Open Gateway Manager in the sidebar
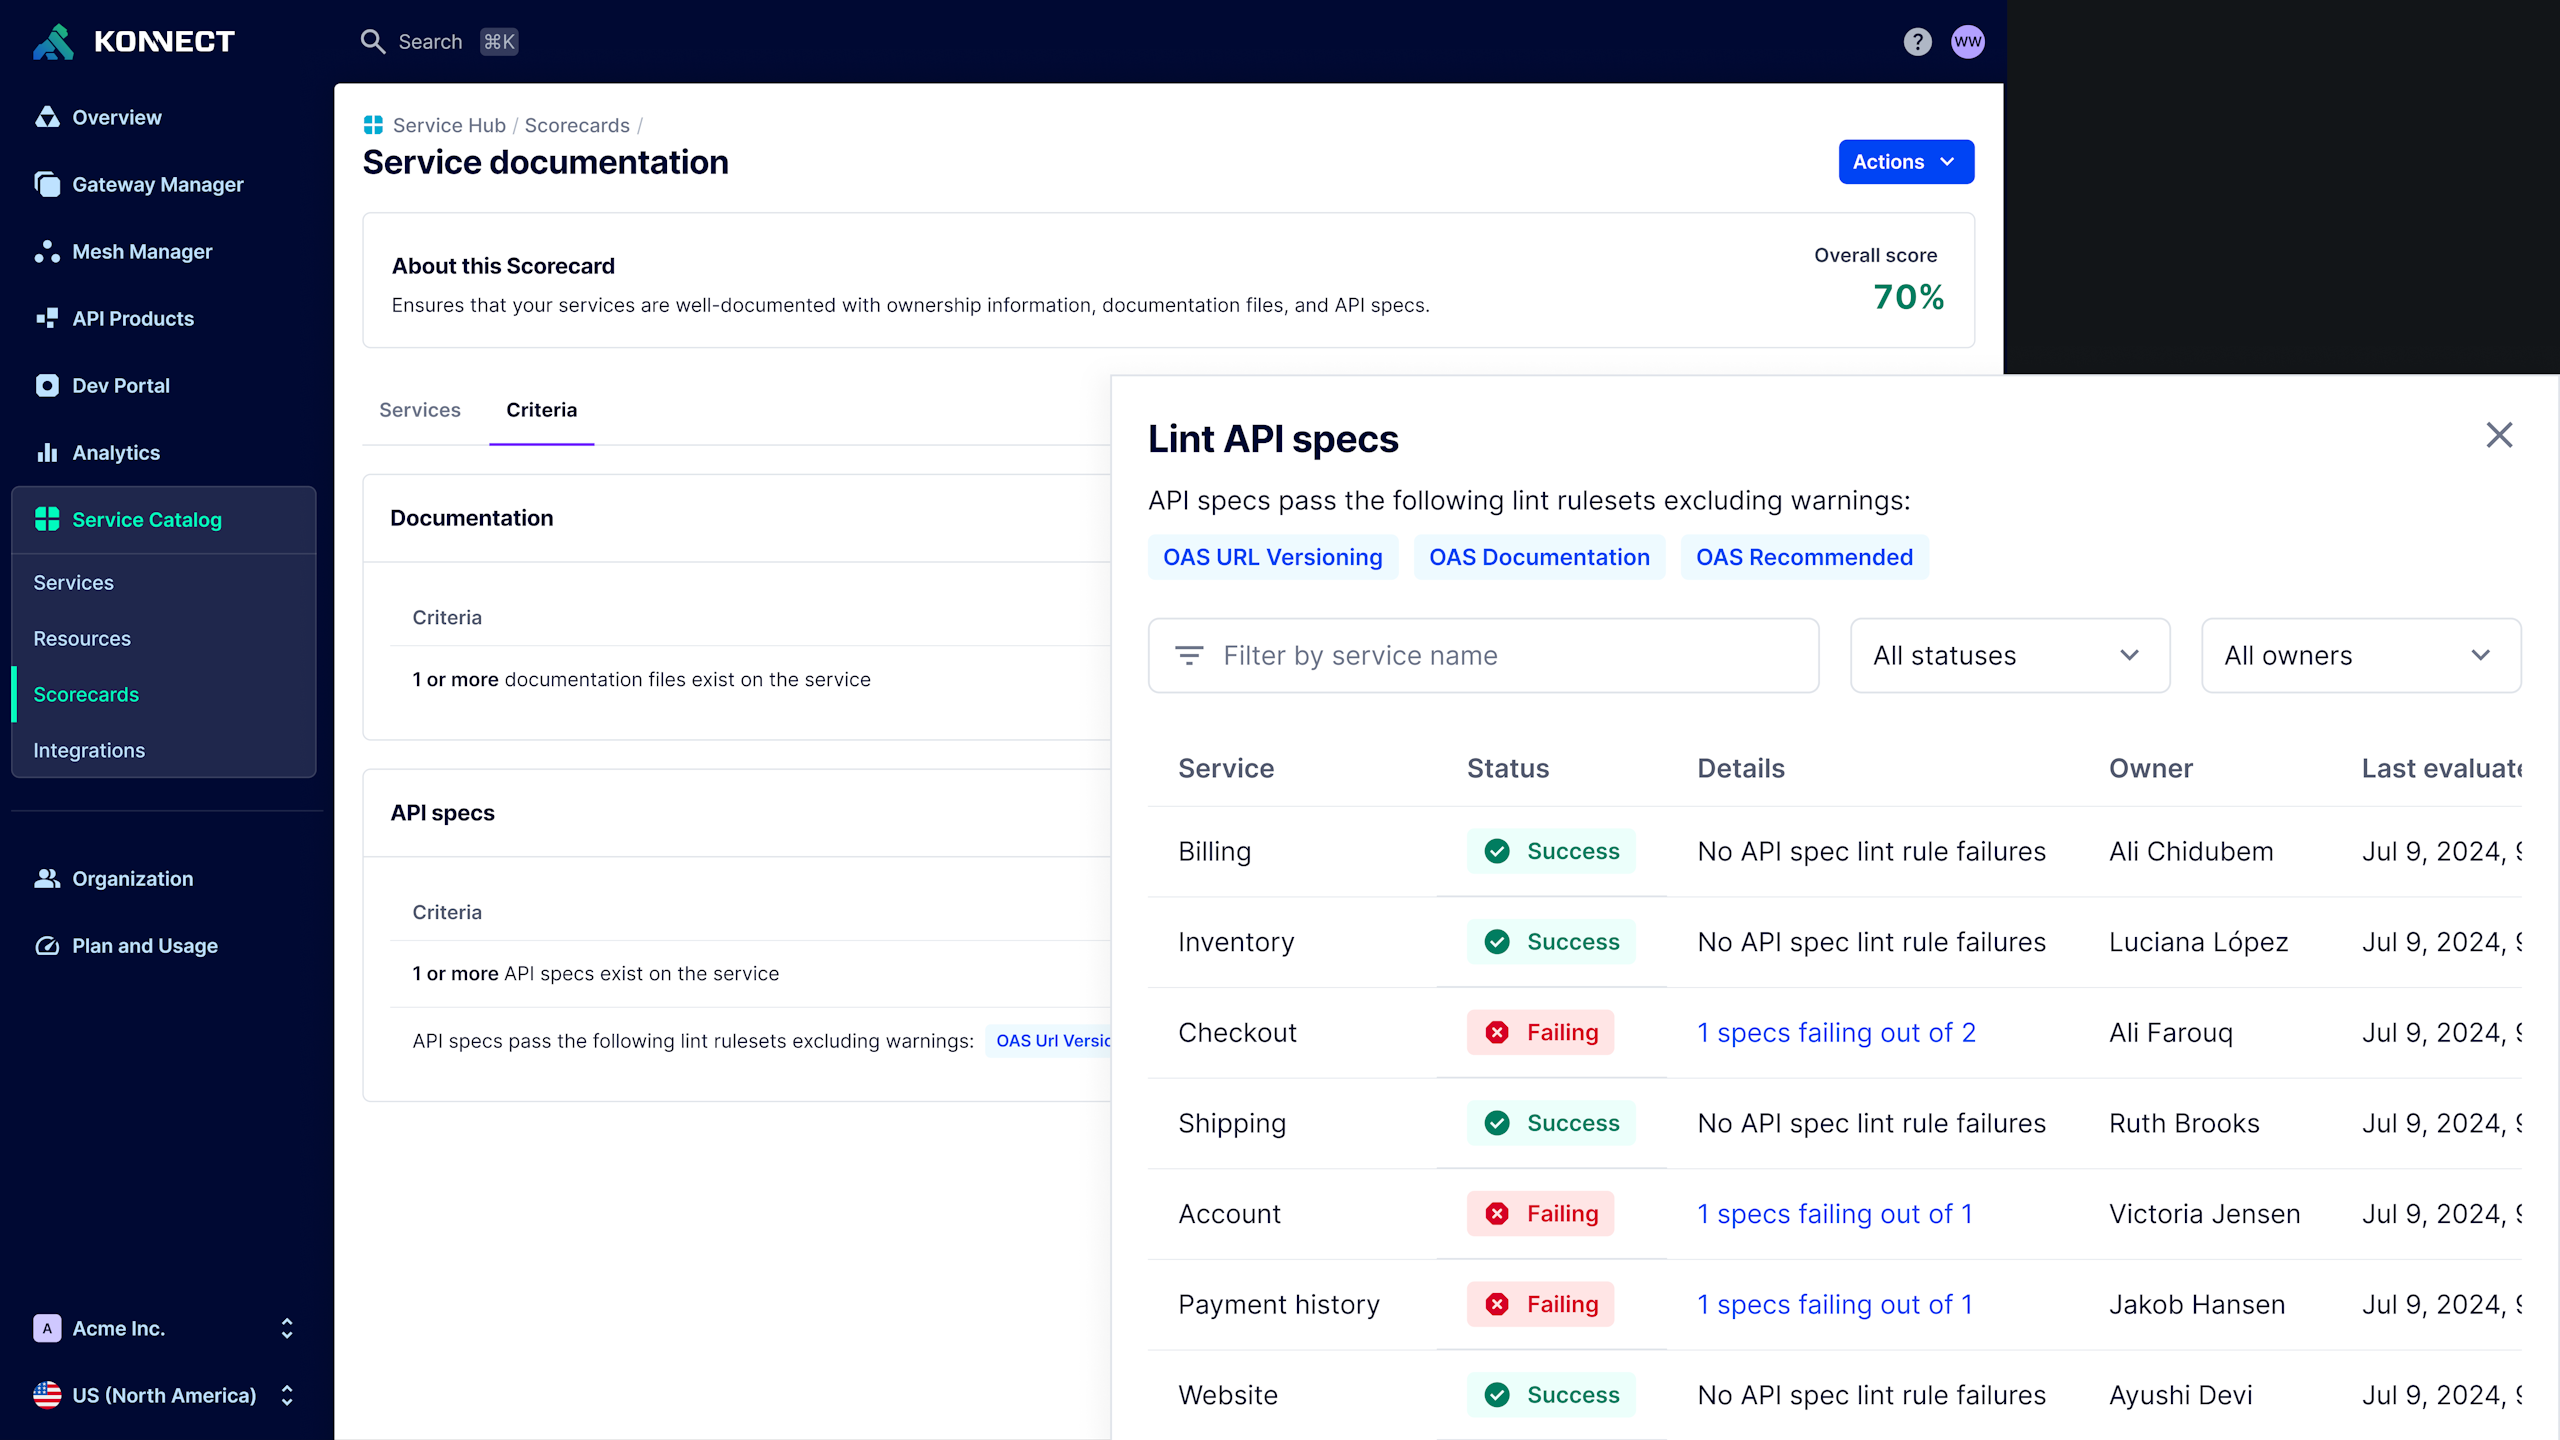The height and width of the screenshot is (1440, 2560). [157, 184]
